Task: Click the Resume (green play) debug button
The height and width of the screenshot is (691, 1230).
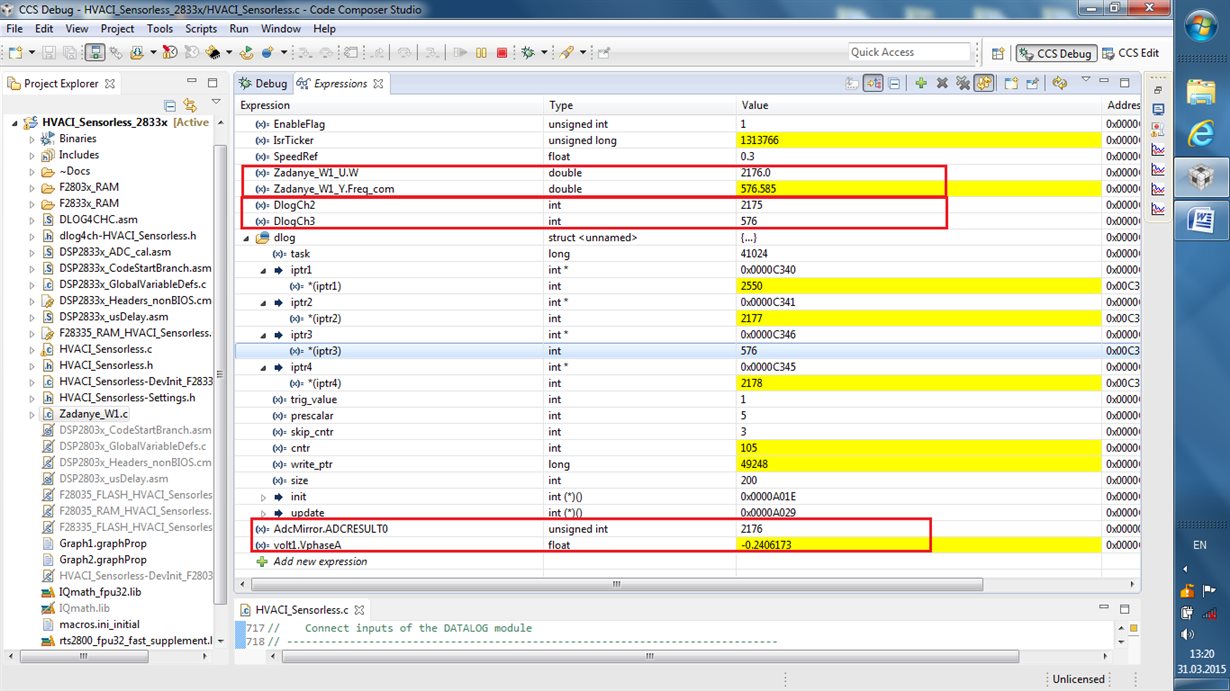Action: click(x=460, y=52)
